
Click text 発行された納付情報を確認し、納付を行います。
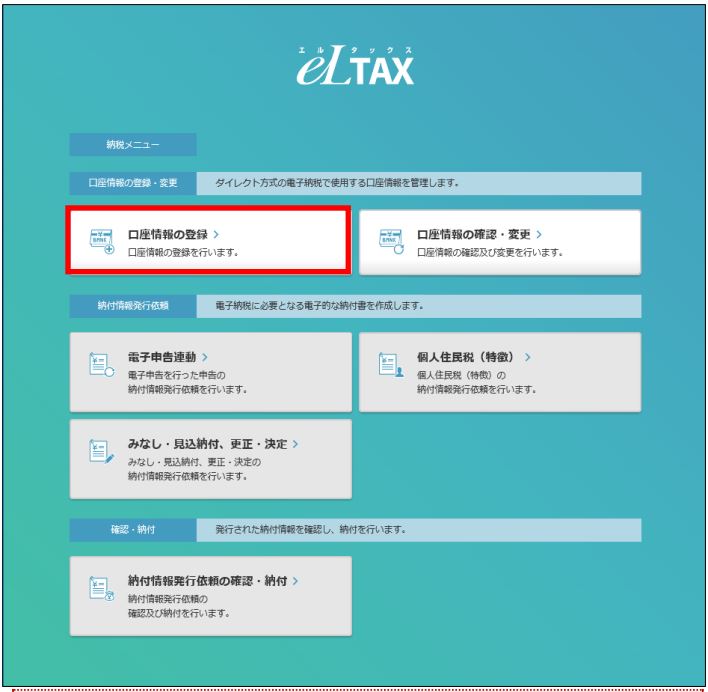point(311,530)
